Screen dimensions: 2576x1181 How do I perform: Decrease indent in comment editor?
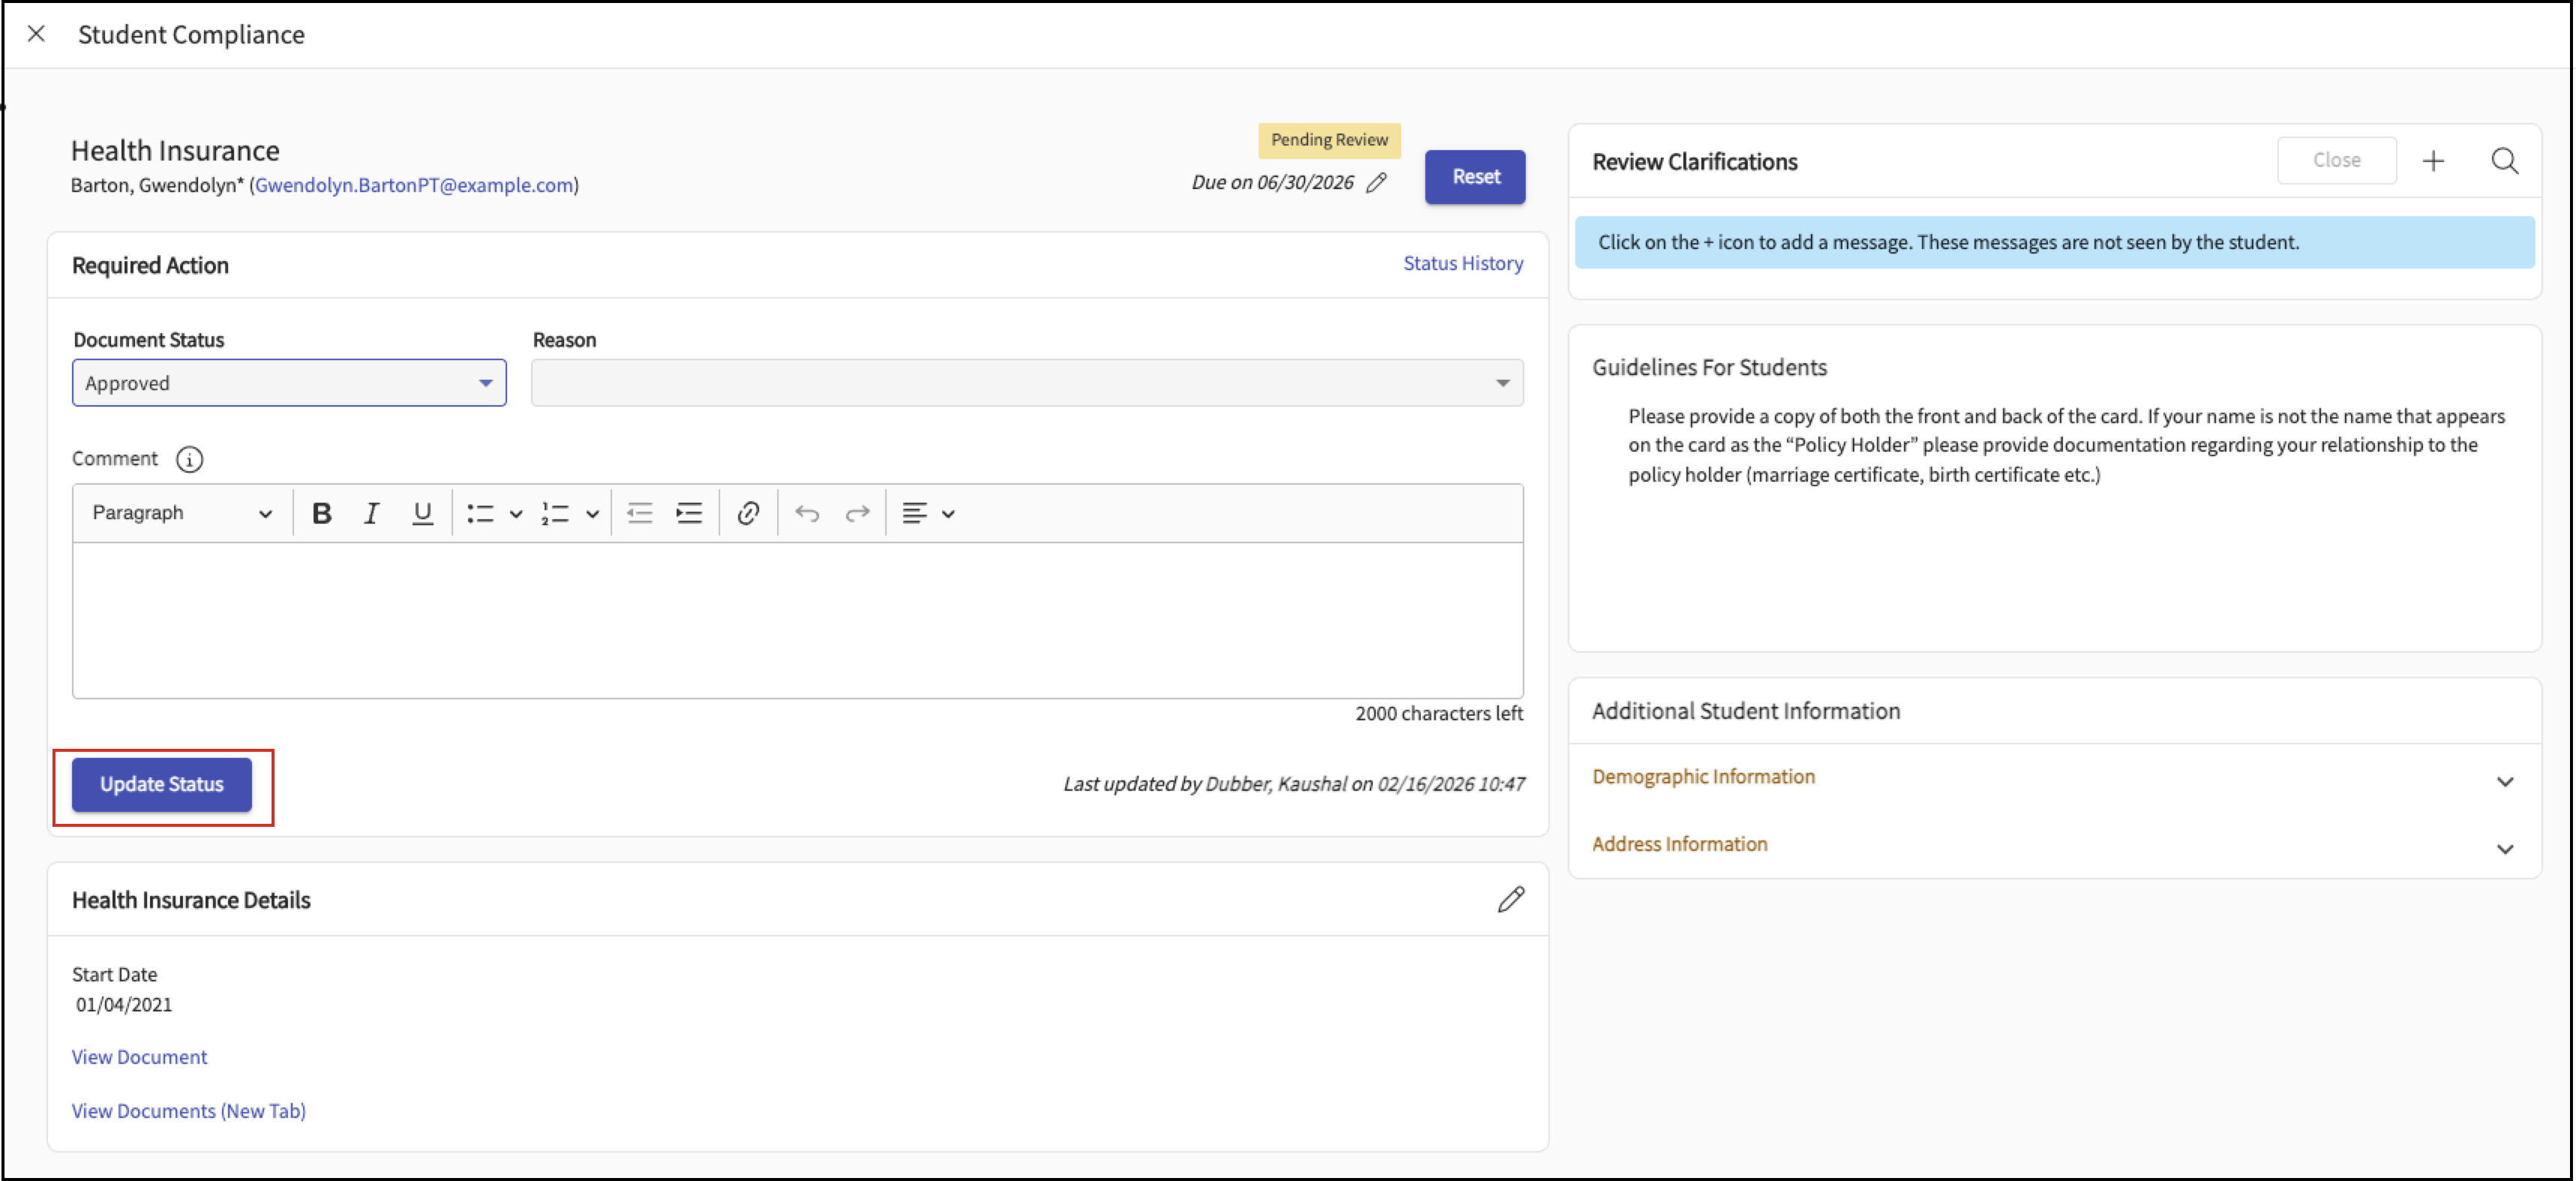pyautogui.click(x=640, y=513)
